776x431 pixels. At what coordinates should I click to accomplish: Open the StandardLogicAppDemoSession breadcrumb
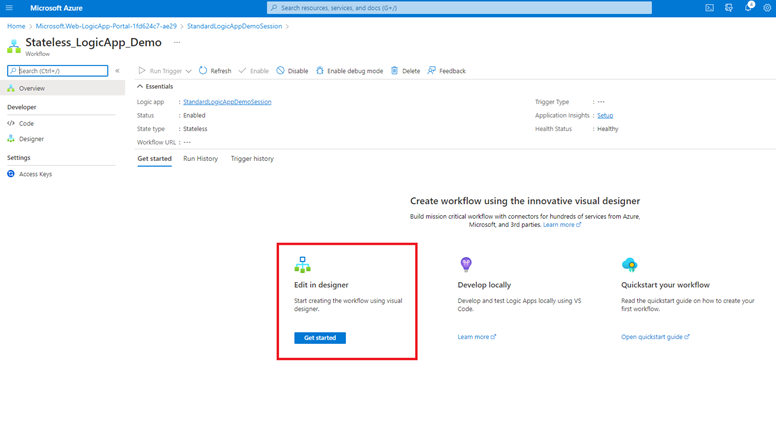coord(235,26)
